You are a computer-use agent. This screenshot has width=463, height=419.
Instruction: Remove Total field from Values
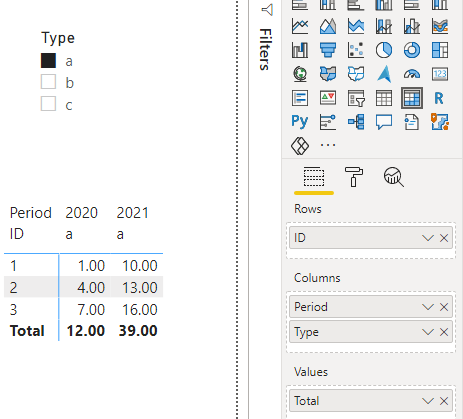point(444,401)
